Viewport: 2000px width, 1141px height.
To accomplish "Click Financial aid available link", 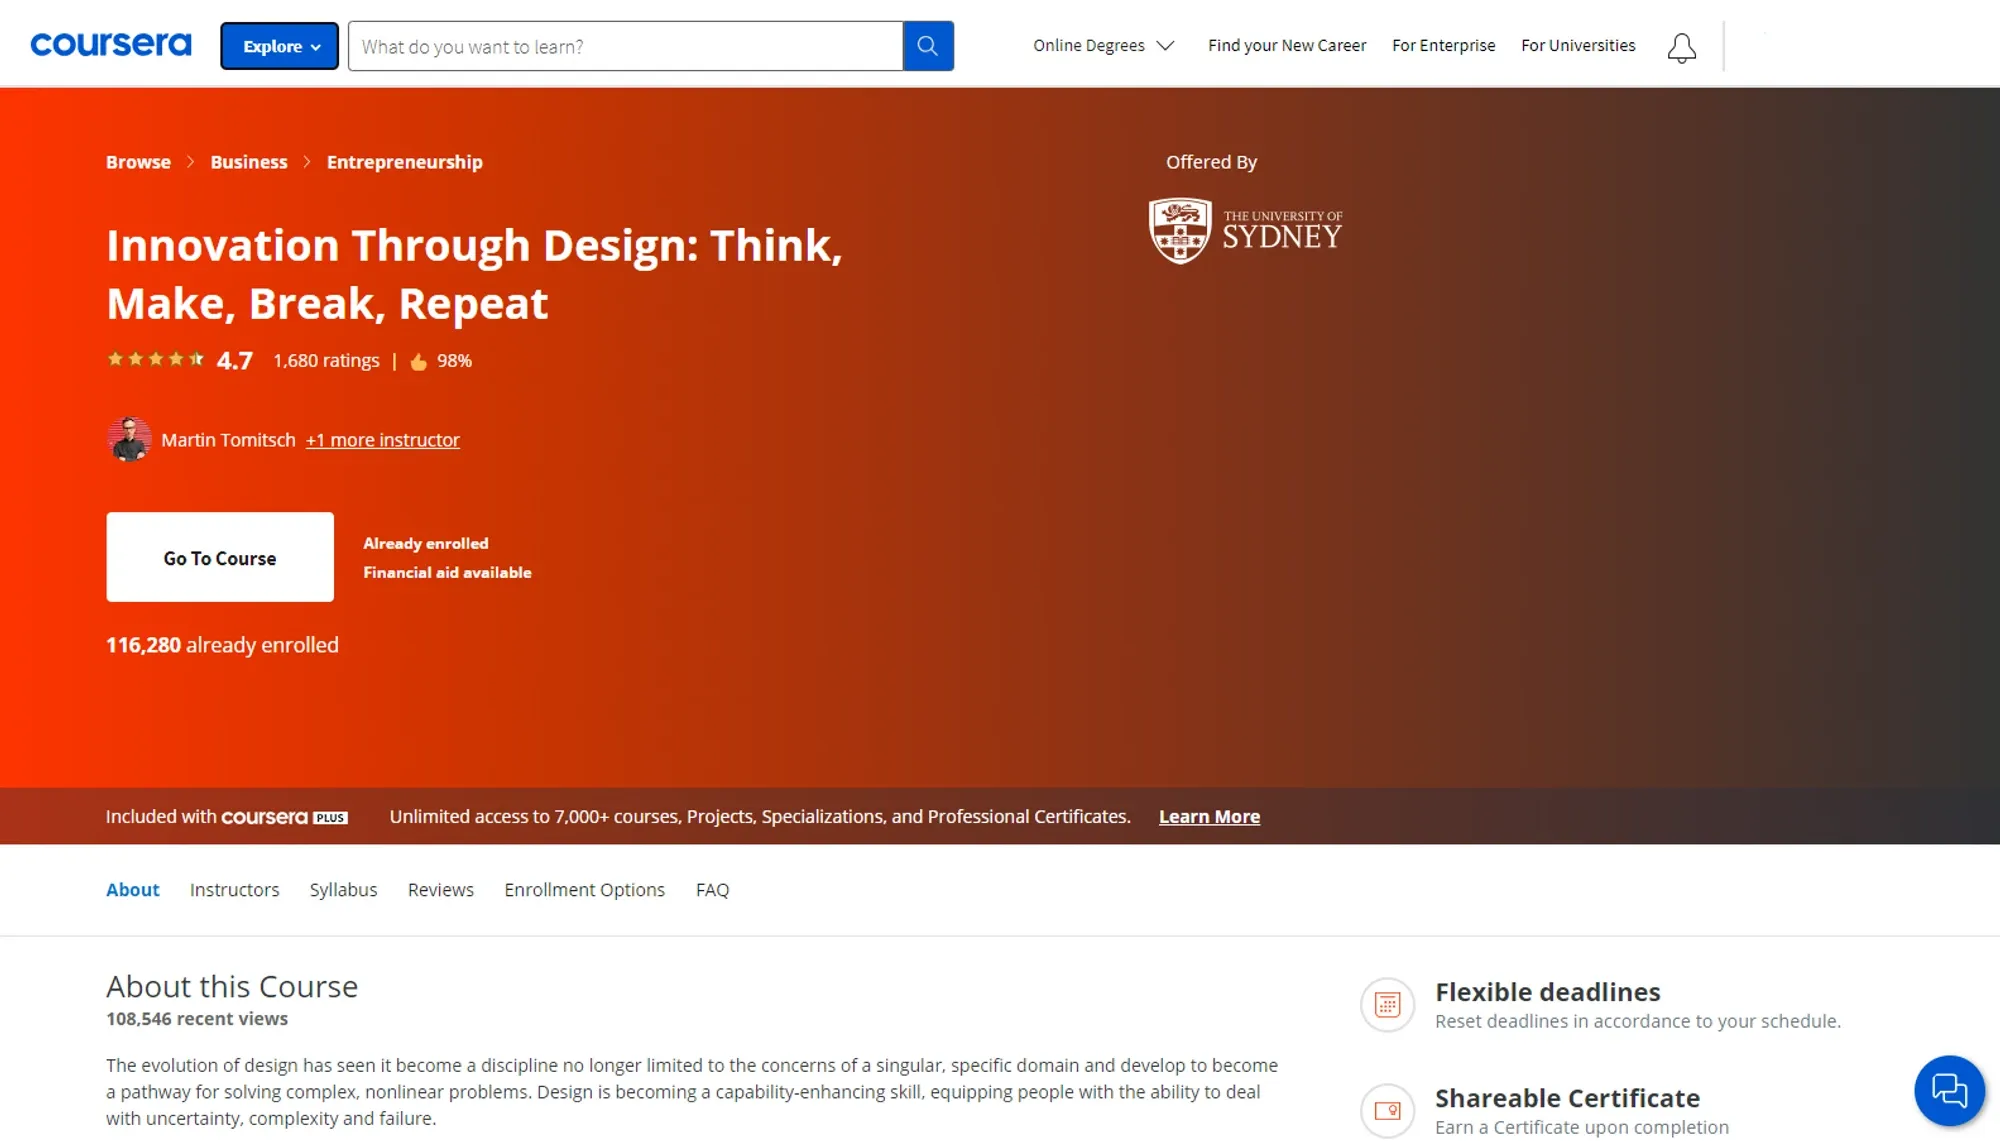I will coord(447,572).
